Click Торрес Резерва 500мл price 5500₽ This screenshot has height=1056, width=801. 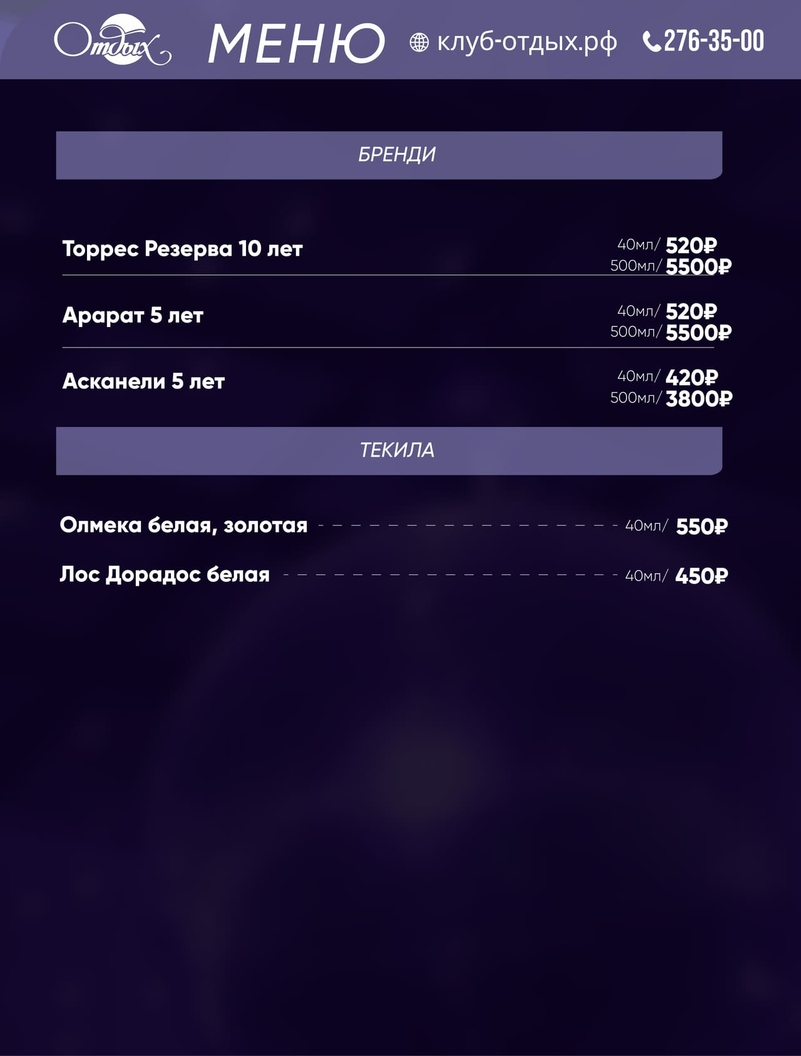pos(698,267)
